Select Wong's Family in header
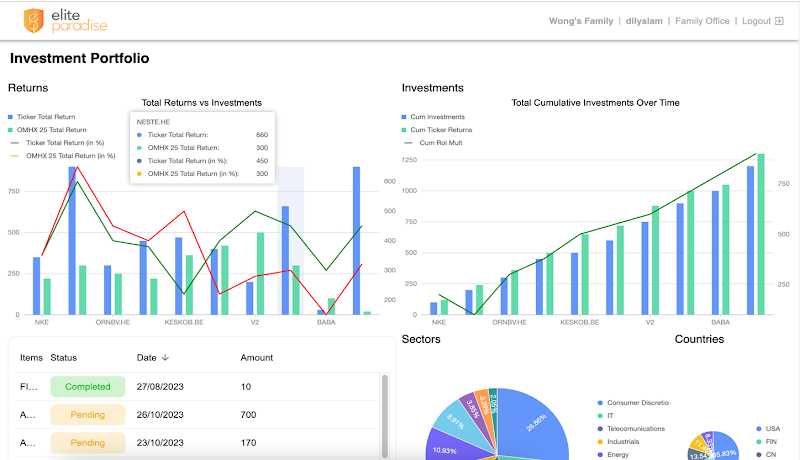800x460 pixels. 583,21
